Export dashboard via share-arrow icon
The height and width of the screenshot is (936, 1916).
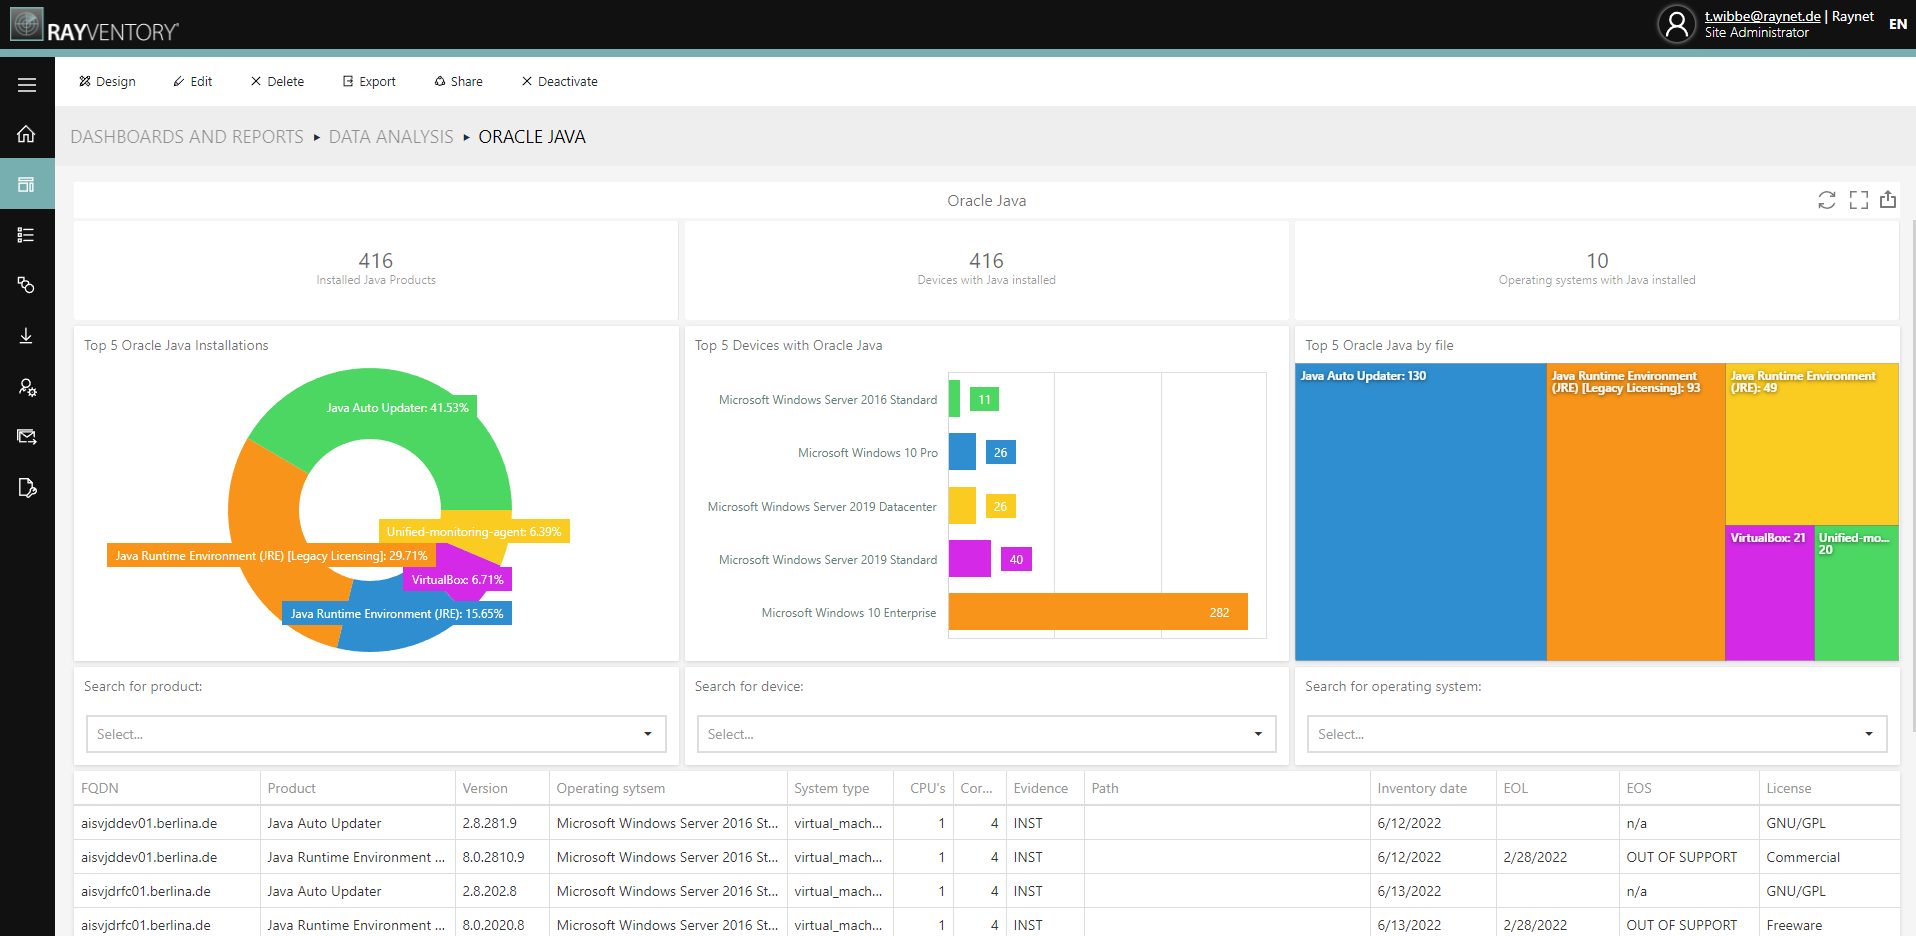click(x=1888, y=200)
